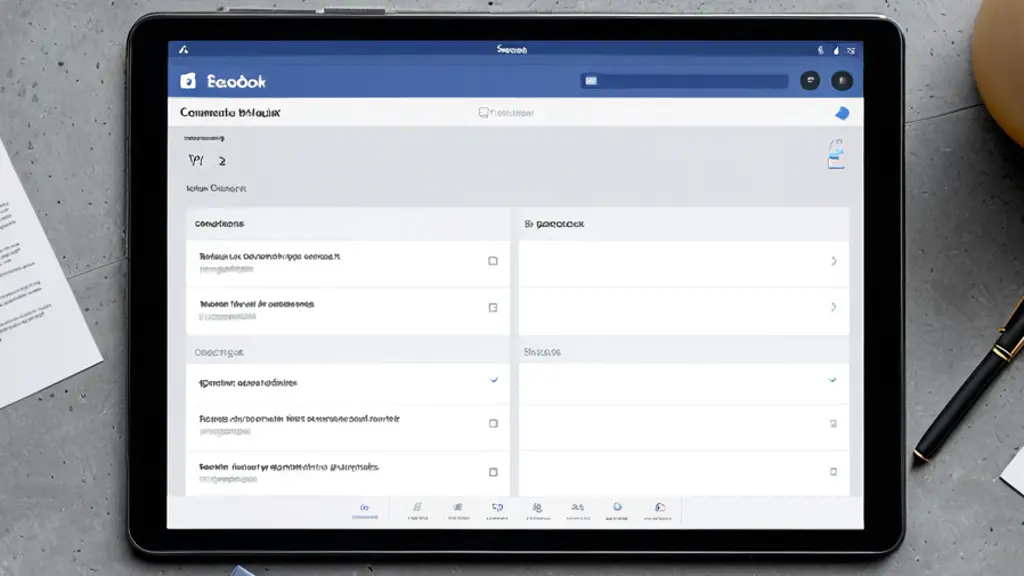Expand the chevron in the right panel's lower section
The width and height of the screenshot is (1024, 576).
click(x=833, y=379)
